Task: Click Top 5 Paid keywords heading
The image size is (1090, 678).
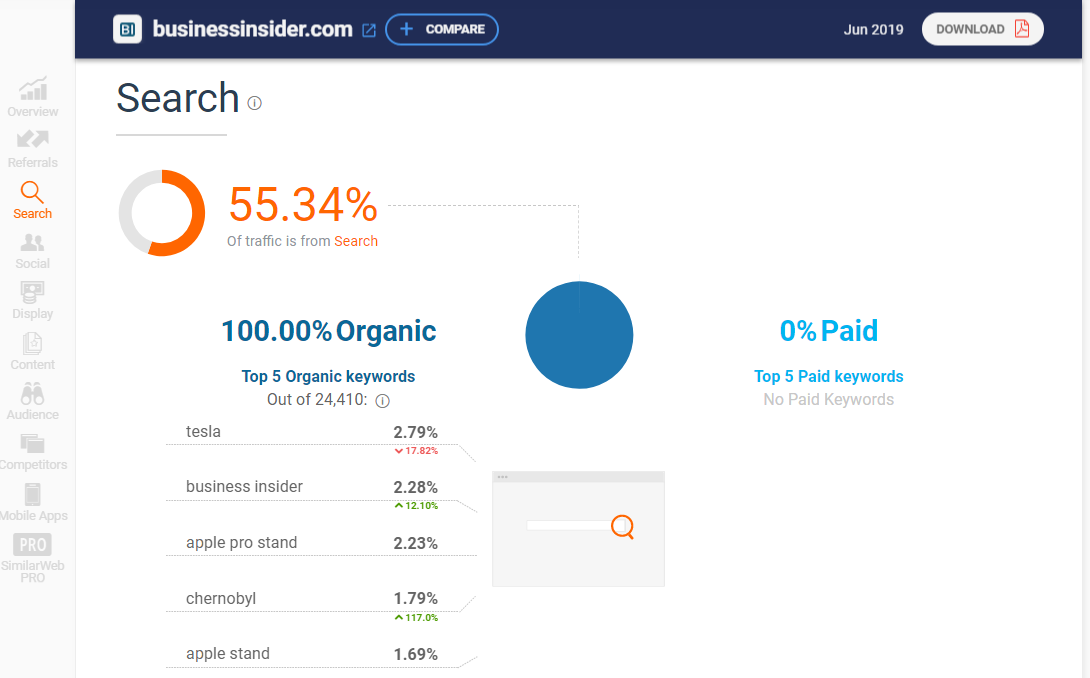Action: point(829,376)
